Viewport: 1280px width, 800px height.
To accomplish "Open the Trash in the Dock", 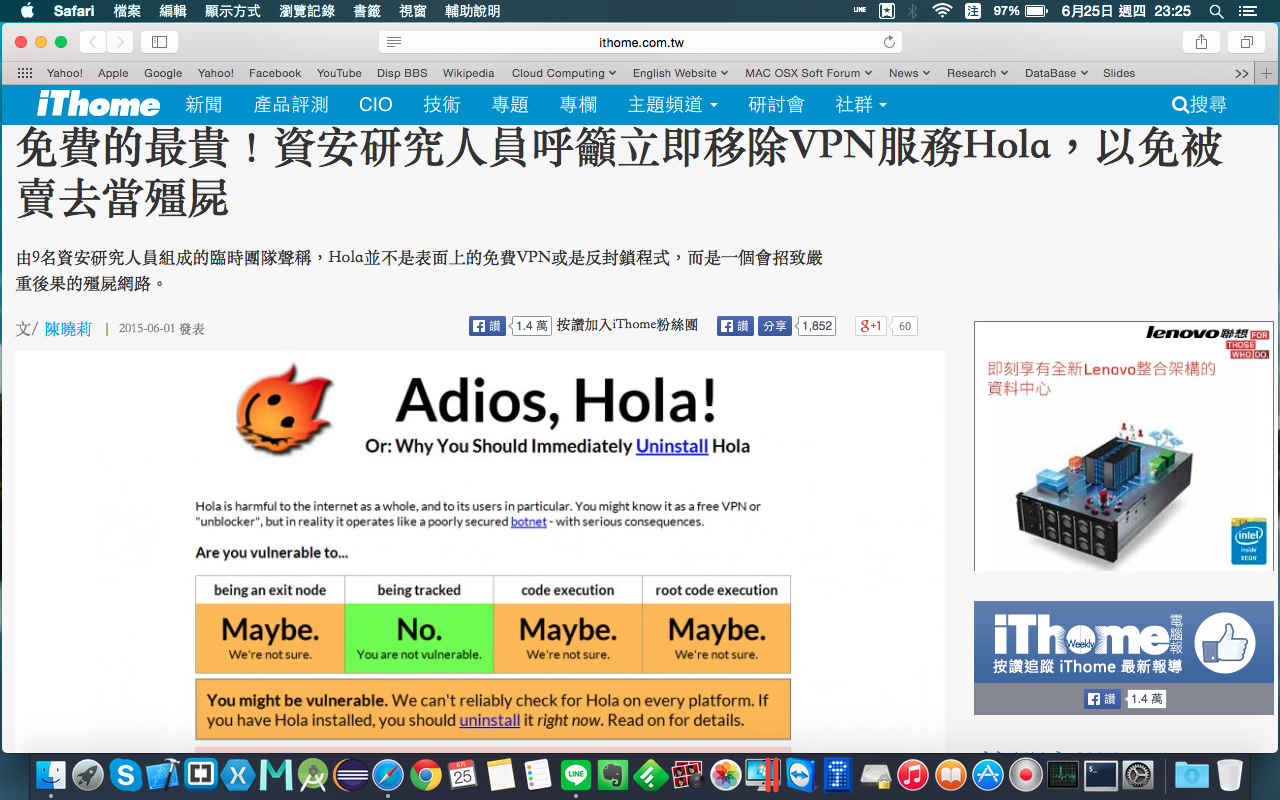I will pyautogui.click(x=1230, y=774).
